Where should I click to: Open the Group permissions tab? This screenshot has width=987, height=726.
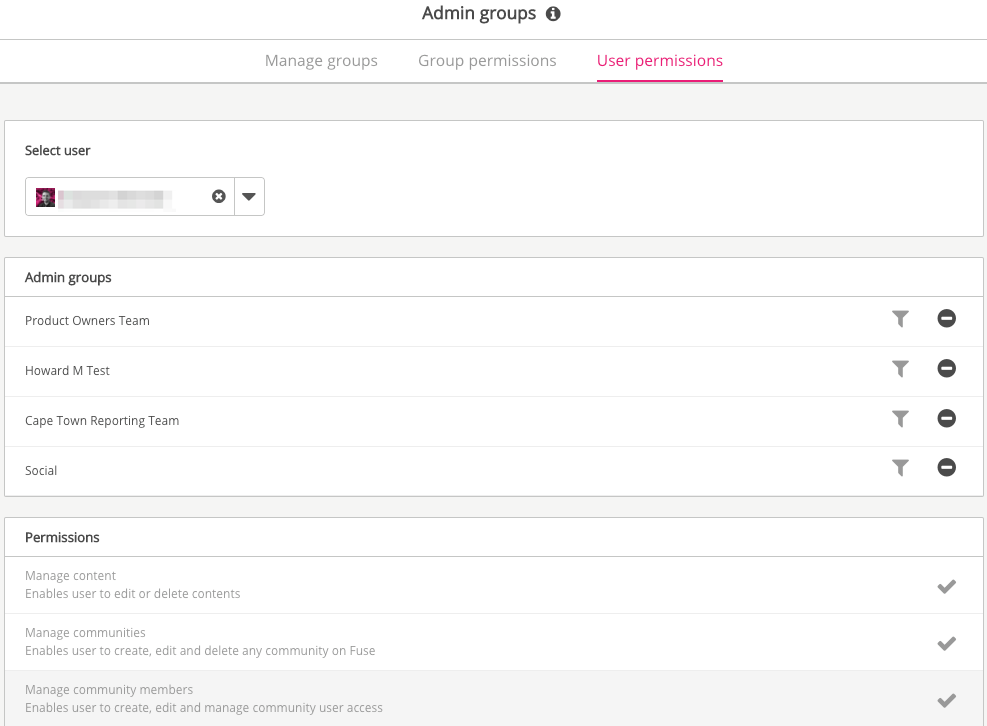[487, 61]
